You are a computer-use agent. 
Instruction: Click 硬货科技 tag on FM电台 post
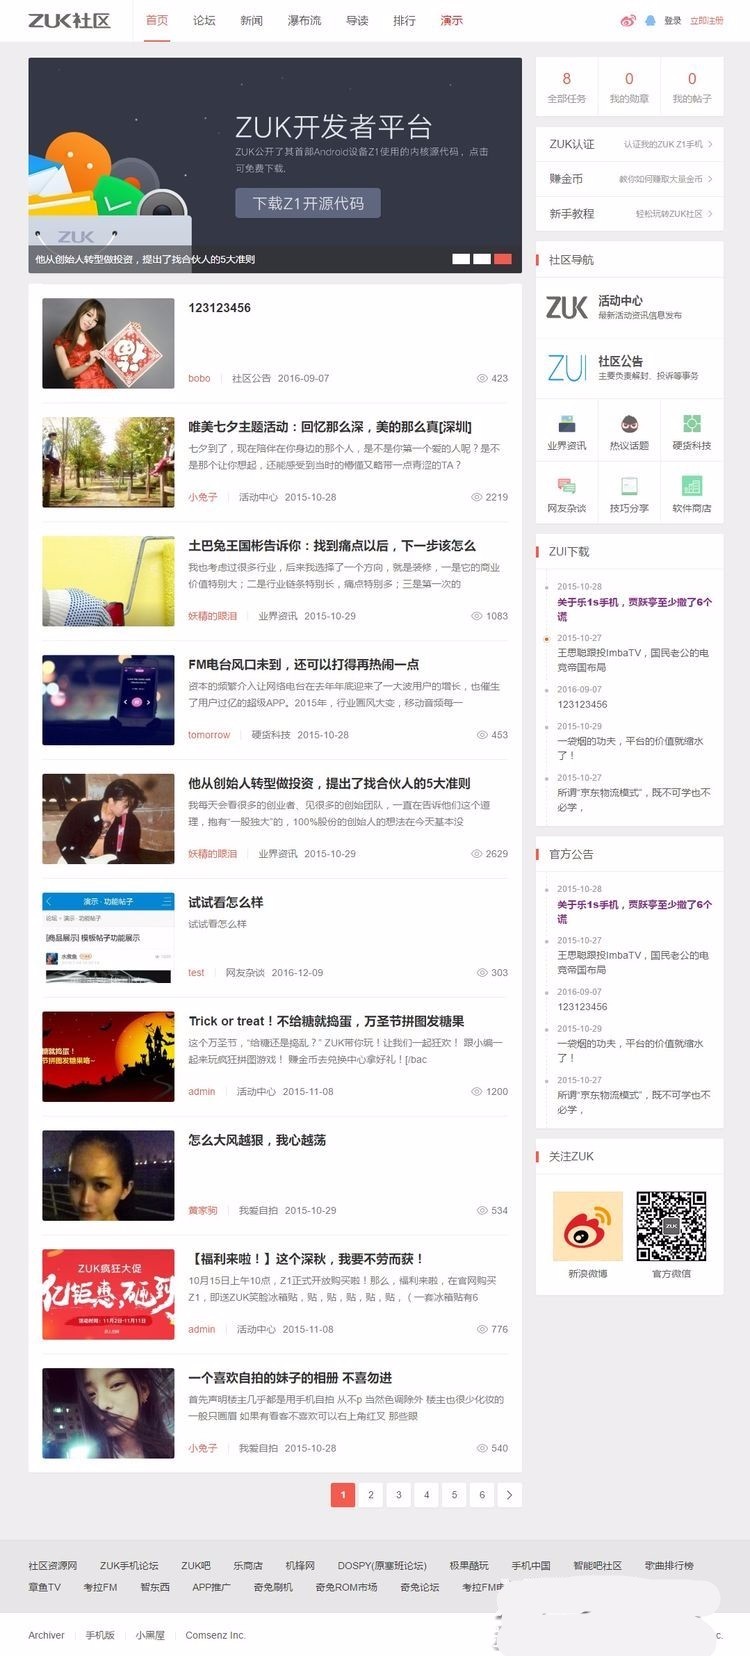click(x=271, y=735)
